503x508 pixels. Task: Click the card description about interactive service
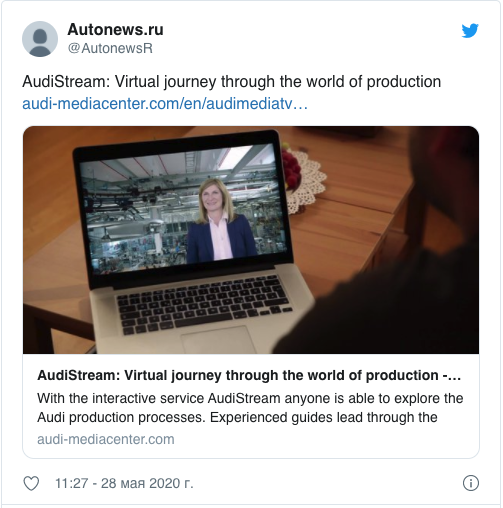pos(250,408)
